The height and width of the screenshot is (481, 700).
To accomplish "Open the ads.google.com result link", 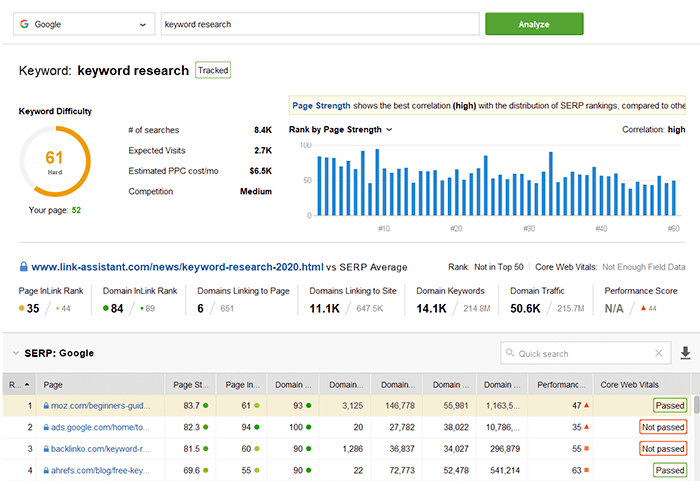I will (100, 427).
